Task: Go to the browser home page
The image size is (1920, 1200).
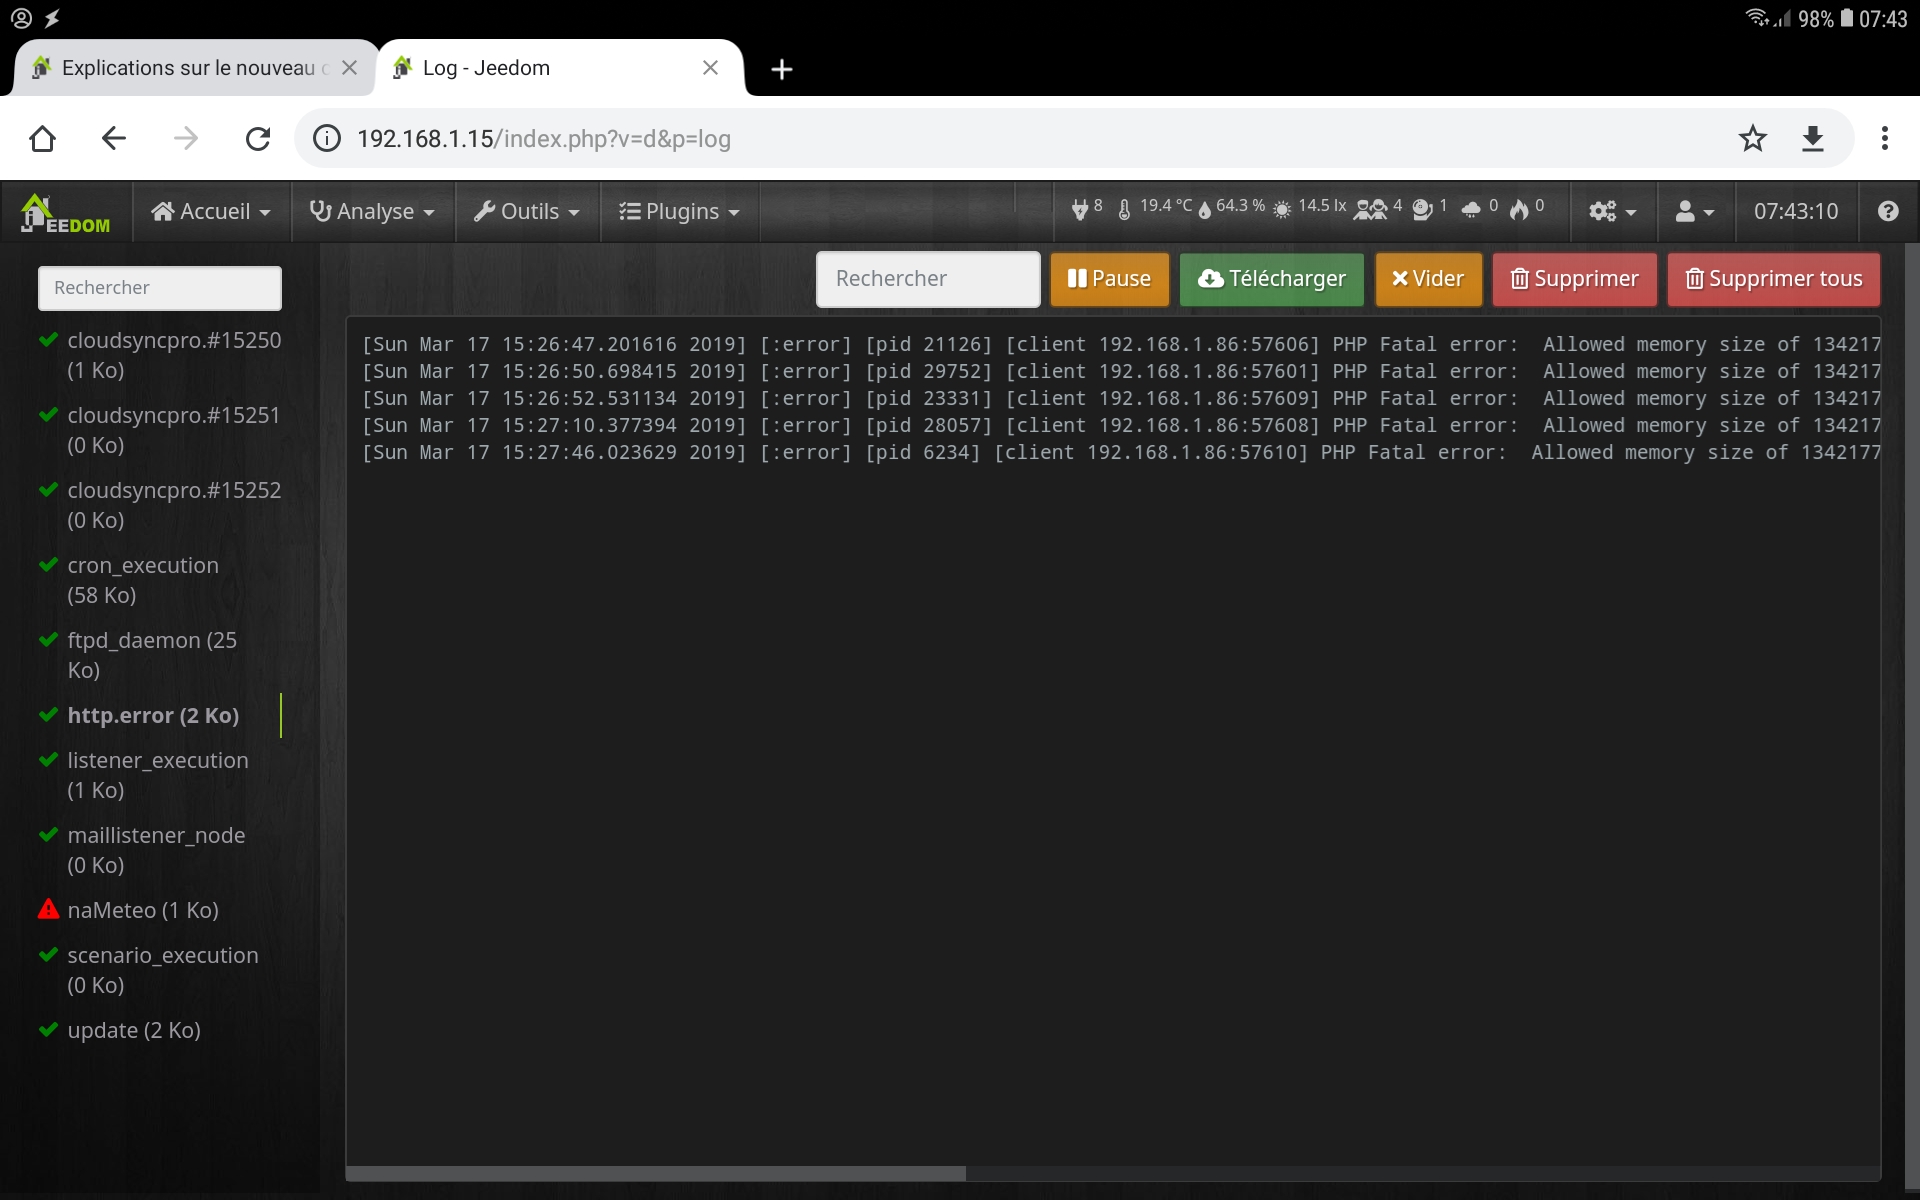Action: (42, 138)
